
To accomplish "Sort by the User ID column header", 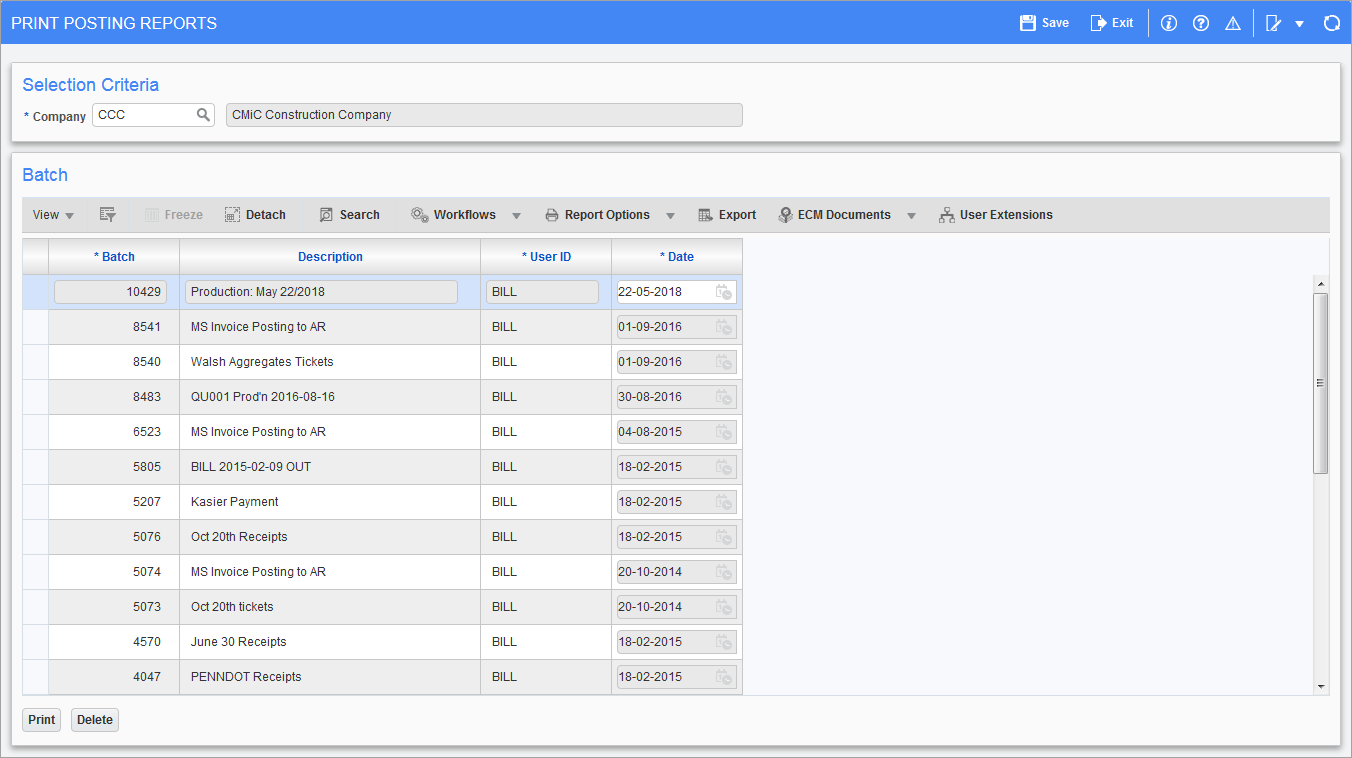I will tap(546, 257).
